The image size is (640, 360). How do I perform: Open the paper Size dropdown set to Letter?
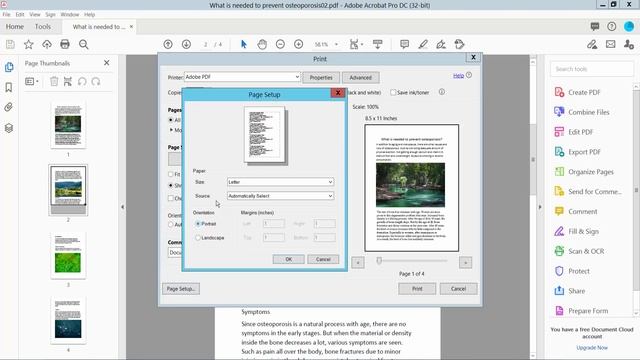(280, 182)
